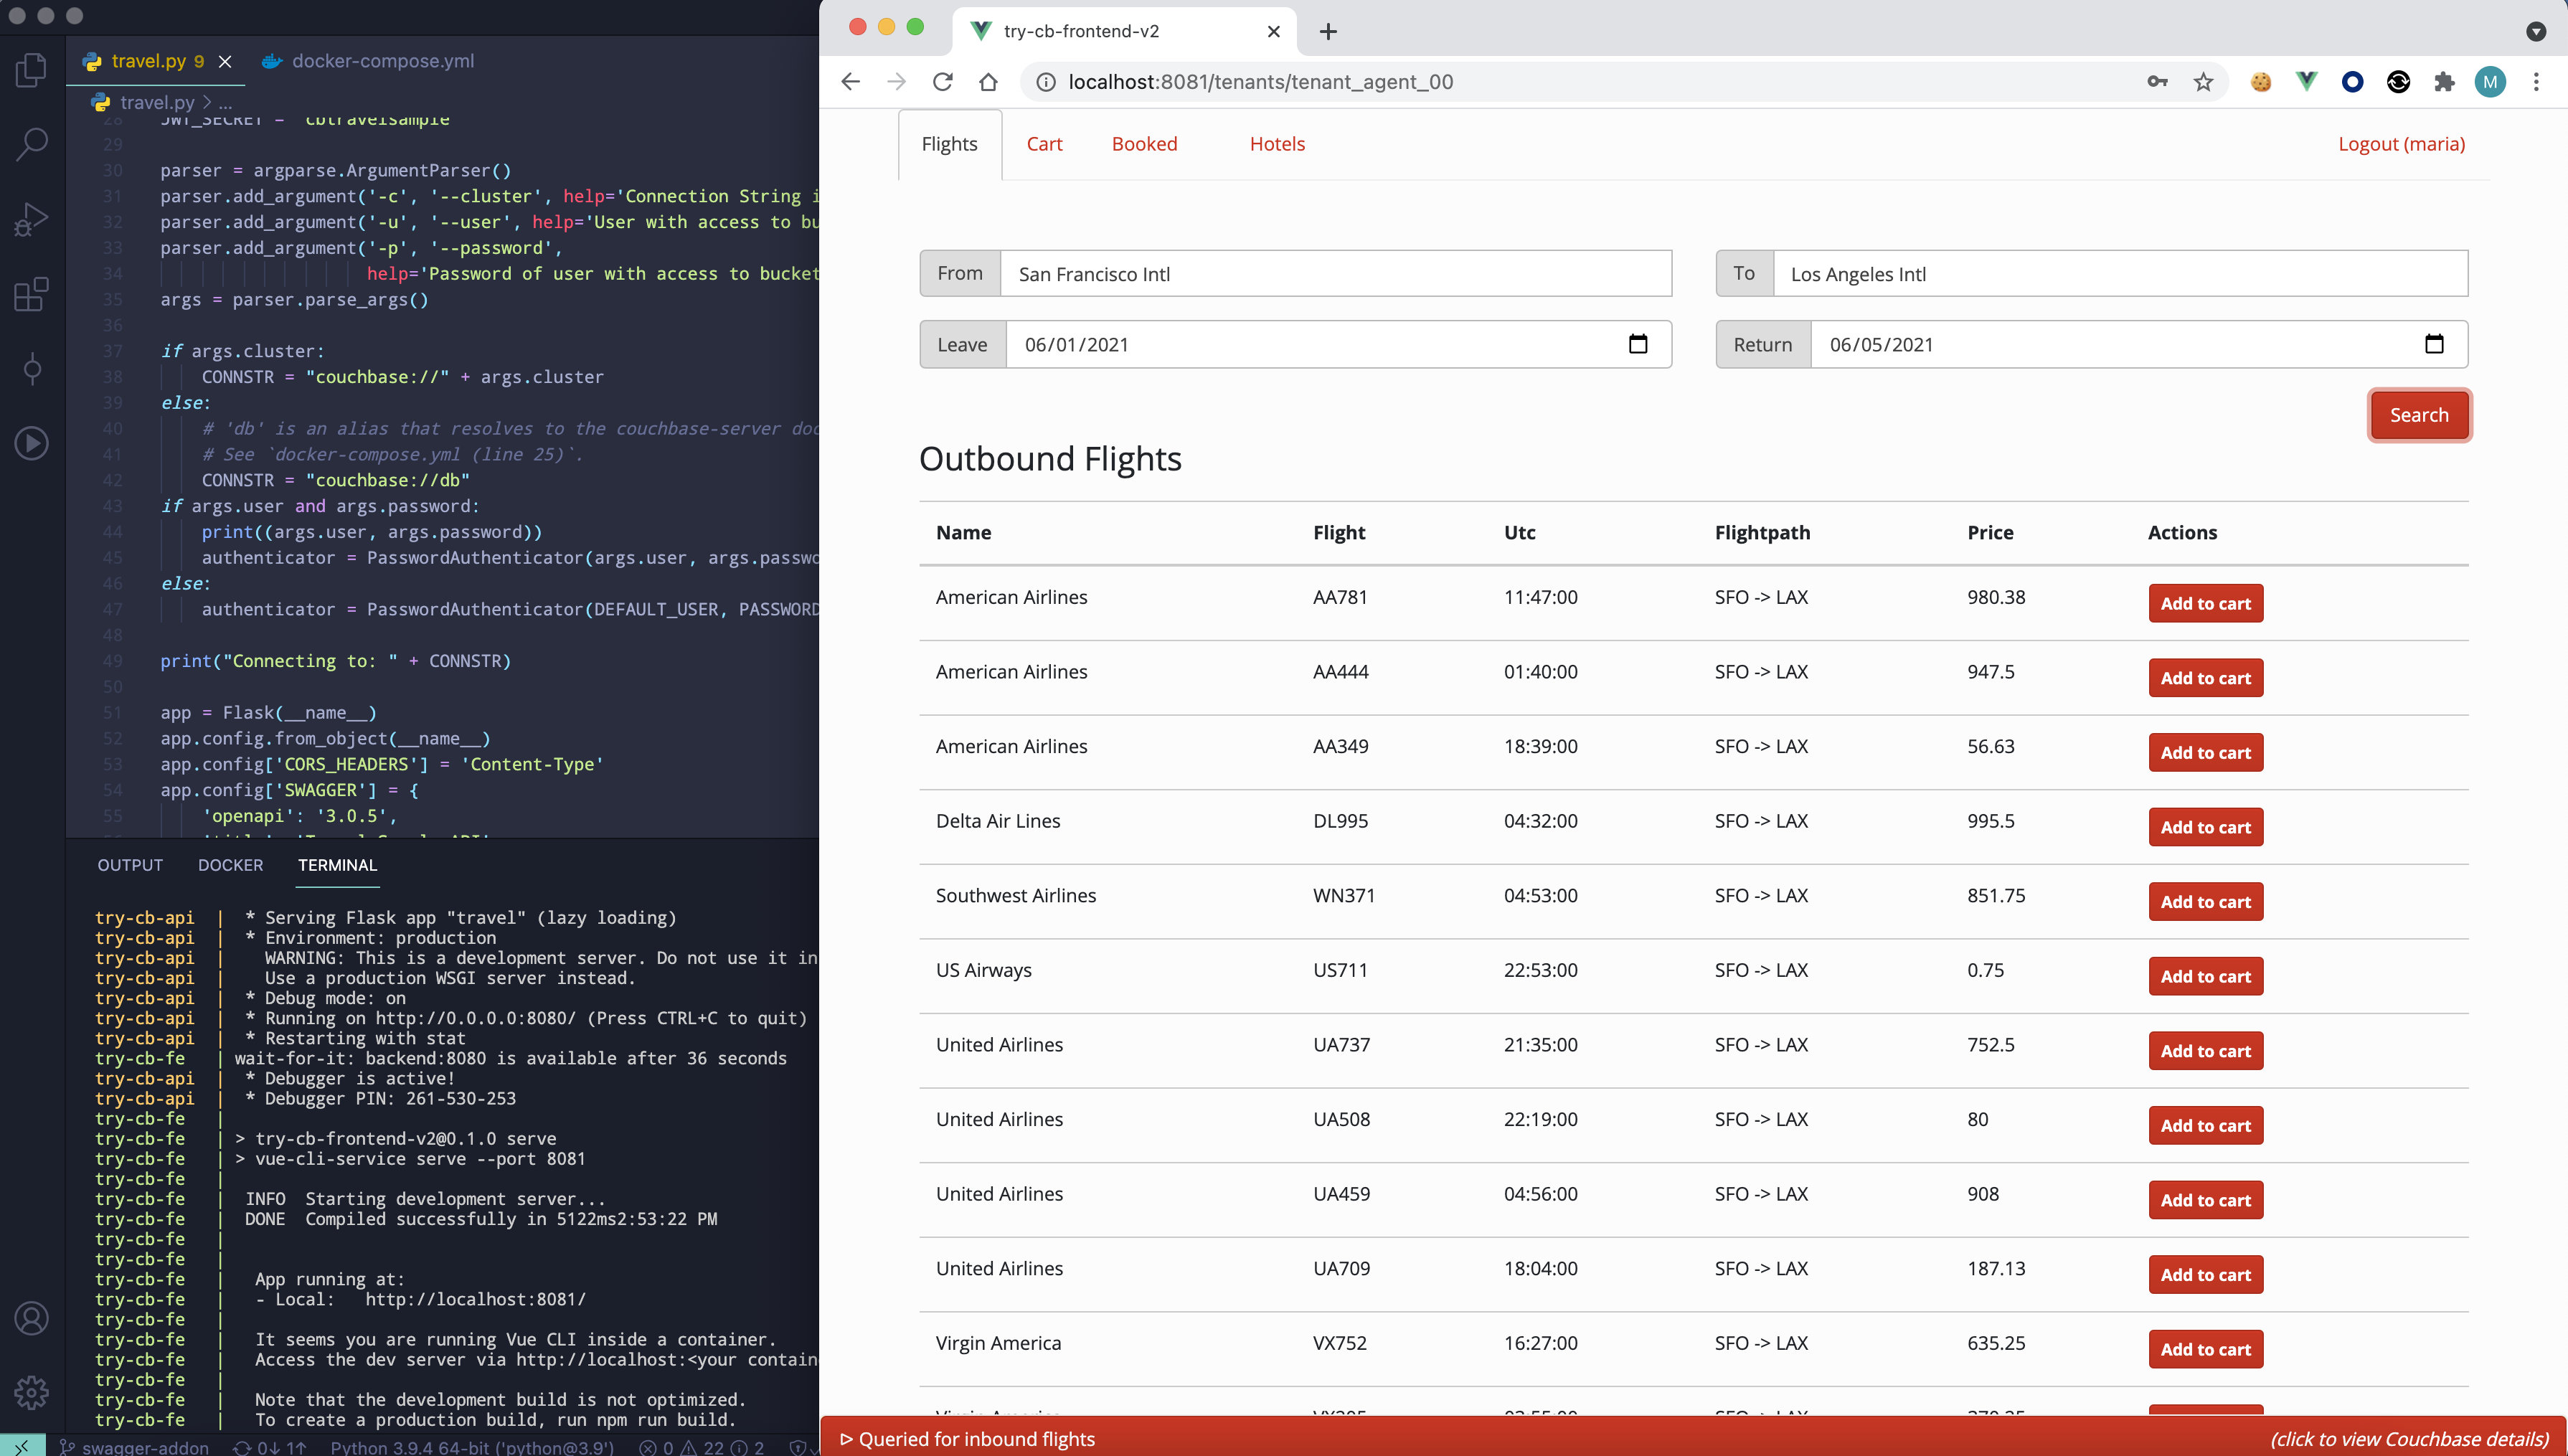Screen dimensions: 2568x1456
Task: Click the Search button for flights
Action: (2418, 415)
